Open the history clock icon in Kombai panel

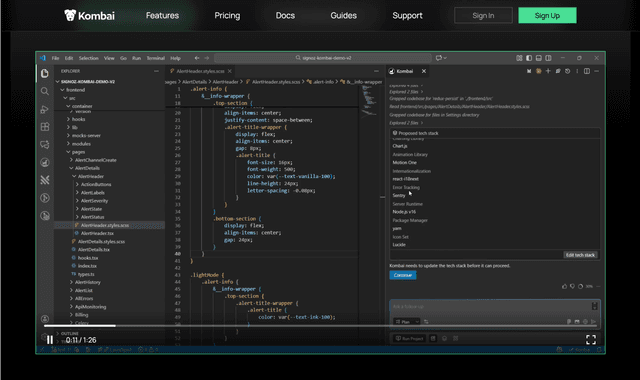(567, 71)
